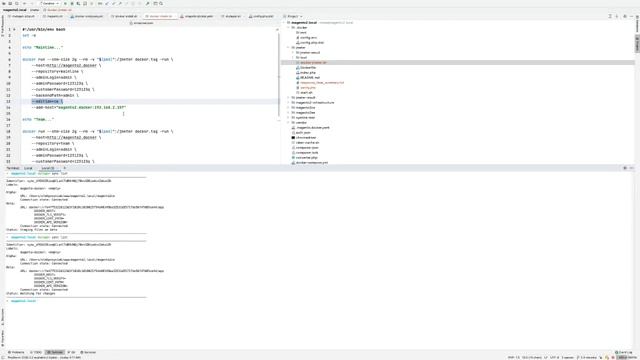The height and width of the screenshot is (360, 640).
Task: Collapse the magento2.local project root
Action: (x=285, y=22)
